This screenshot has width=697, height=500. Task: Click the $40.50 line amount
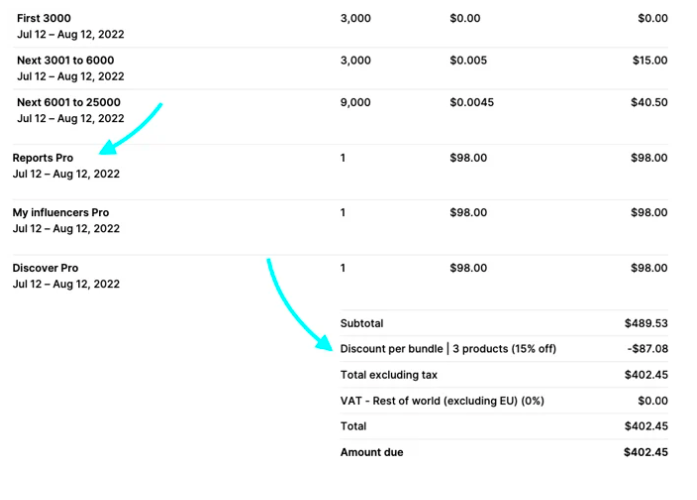tap(649, 102)
